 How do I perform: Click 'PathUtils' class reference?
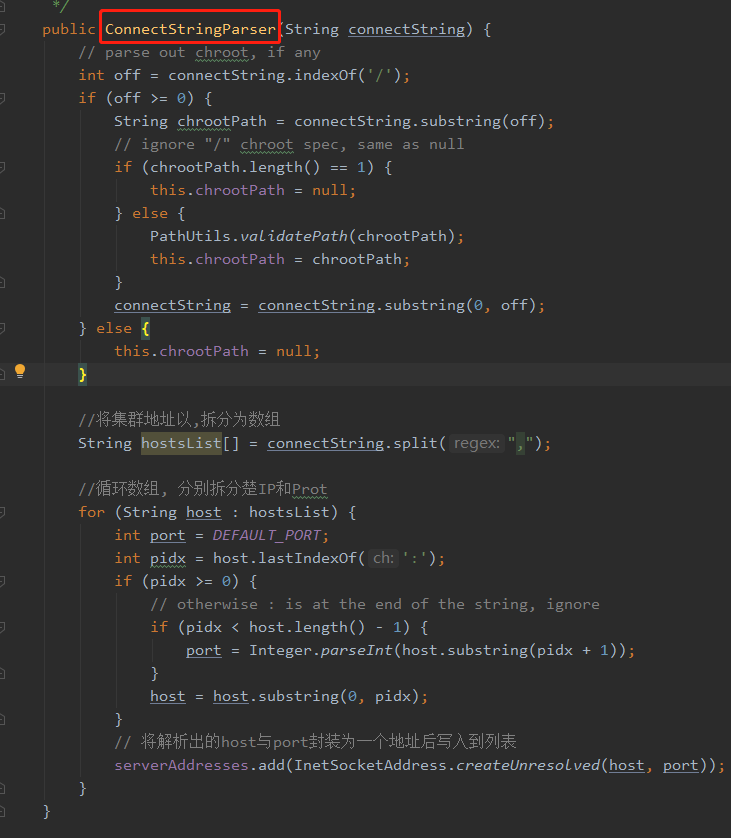coord(190,236)
